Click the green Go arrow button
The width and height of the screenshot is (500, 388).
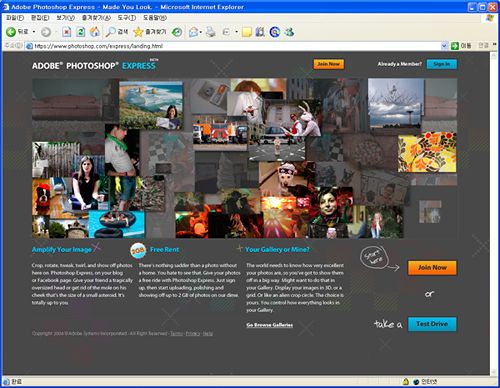[455, 46]
